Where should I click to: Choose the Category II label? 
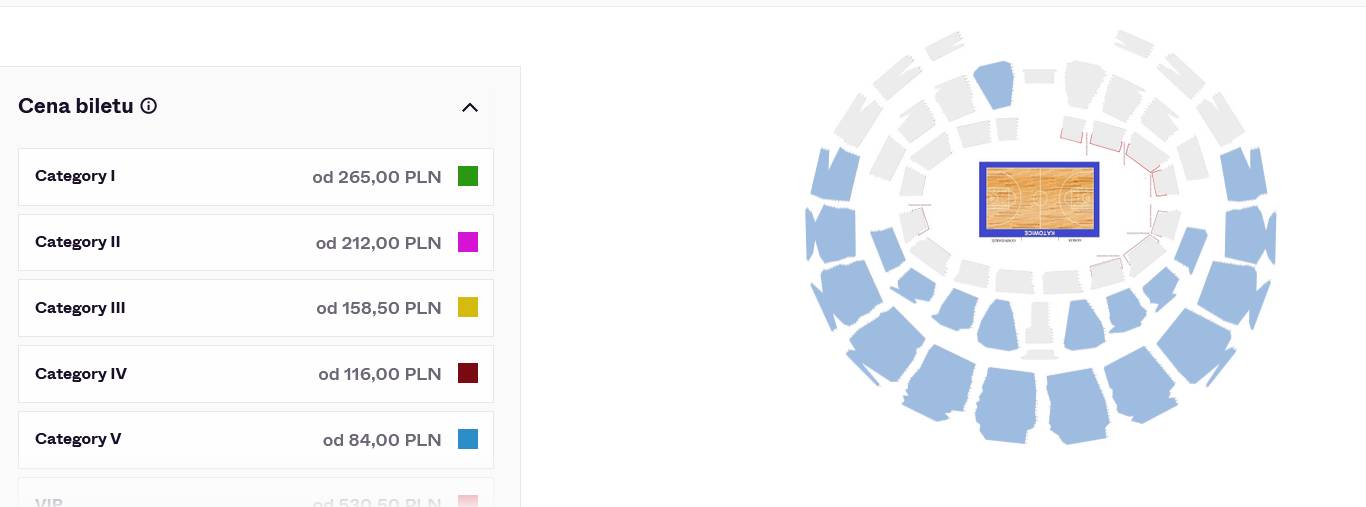pos(78,242)
